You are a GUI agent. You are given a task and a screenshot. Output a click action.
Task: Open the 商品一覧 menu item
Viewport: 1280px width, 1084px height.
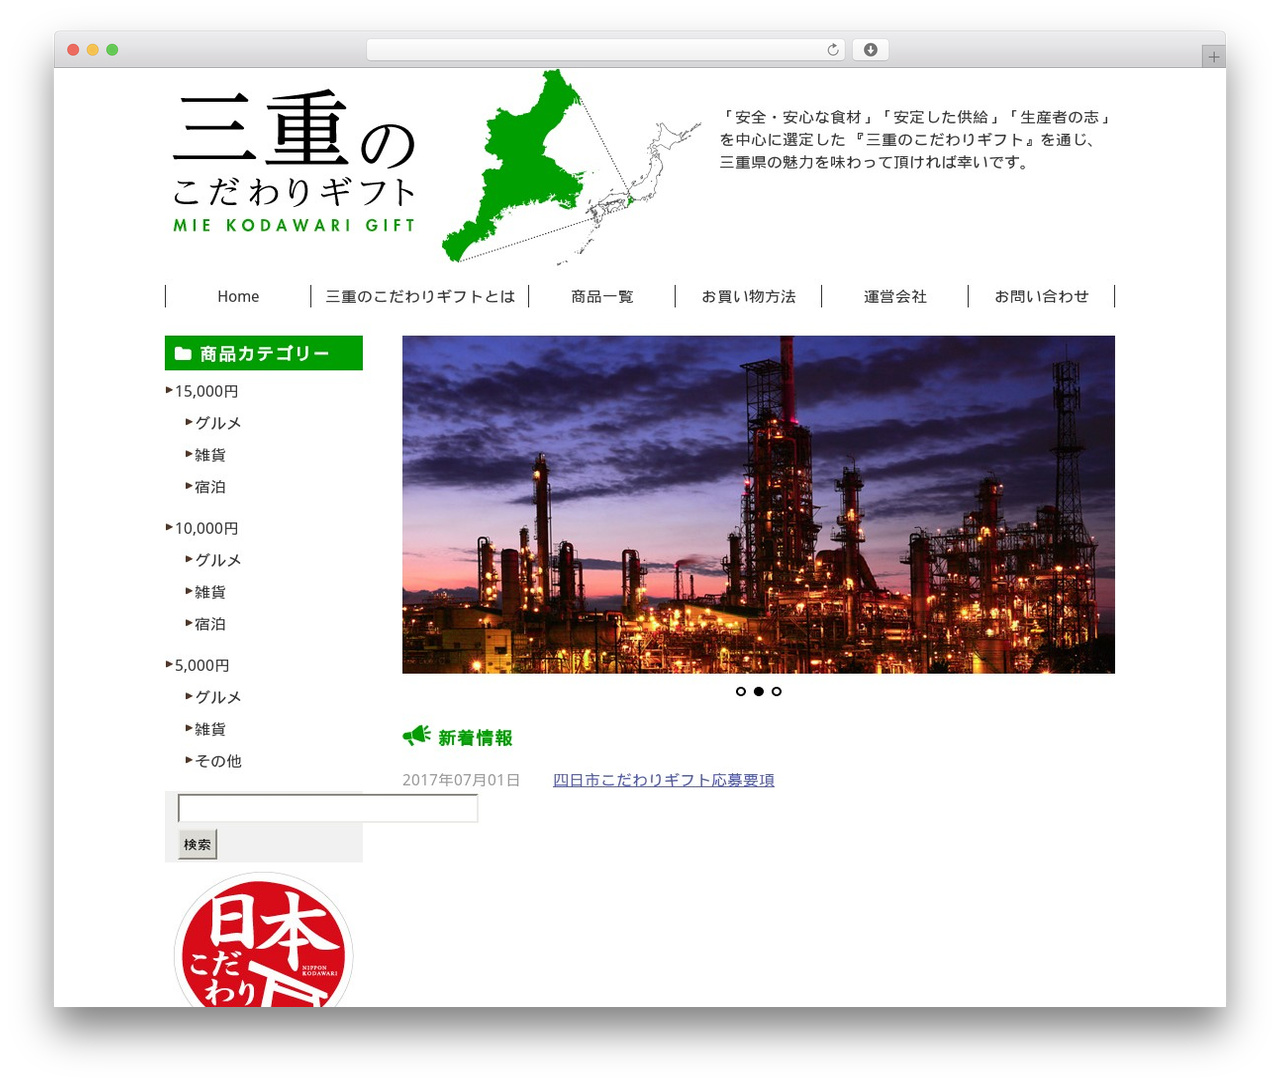(x=602, y=296)
